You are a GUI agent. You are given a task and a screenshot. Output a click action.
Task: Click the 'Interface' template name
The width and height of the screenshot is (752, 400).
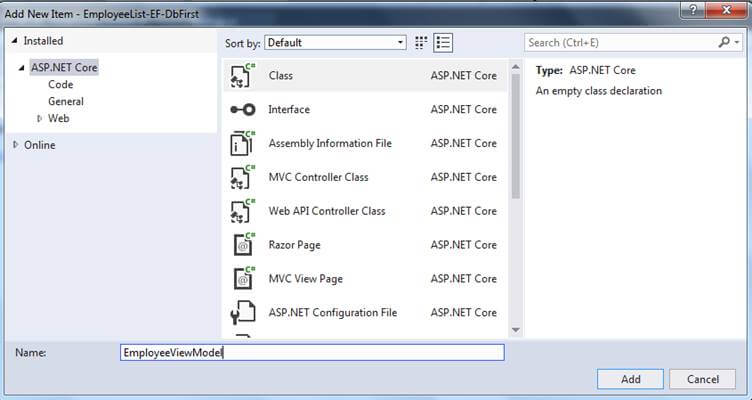[x=289, y=109]
